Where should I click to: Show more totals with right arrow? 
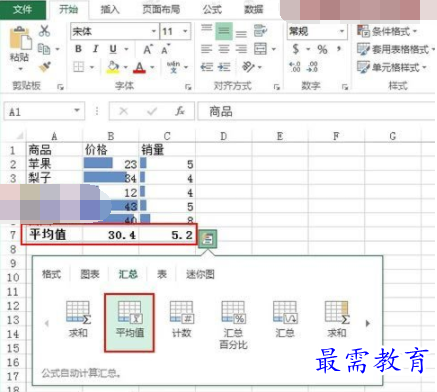click(368, 323)
